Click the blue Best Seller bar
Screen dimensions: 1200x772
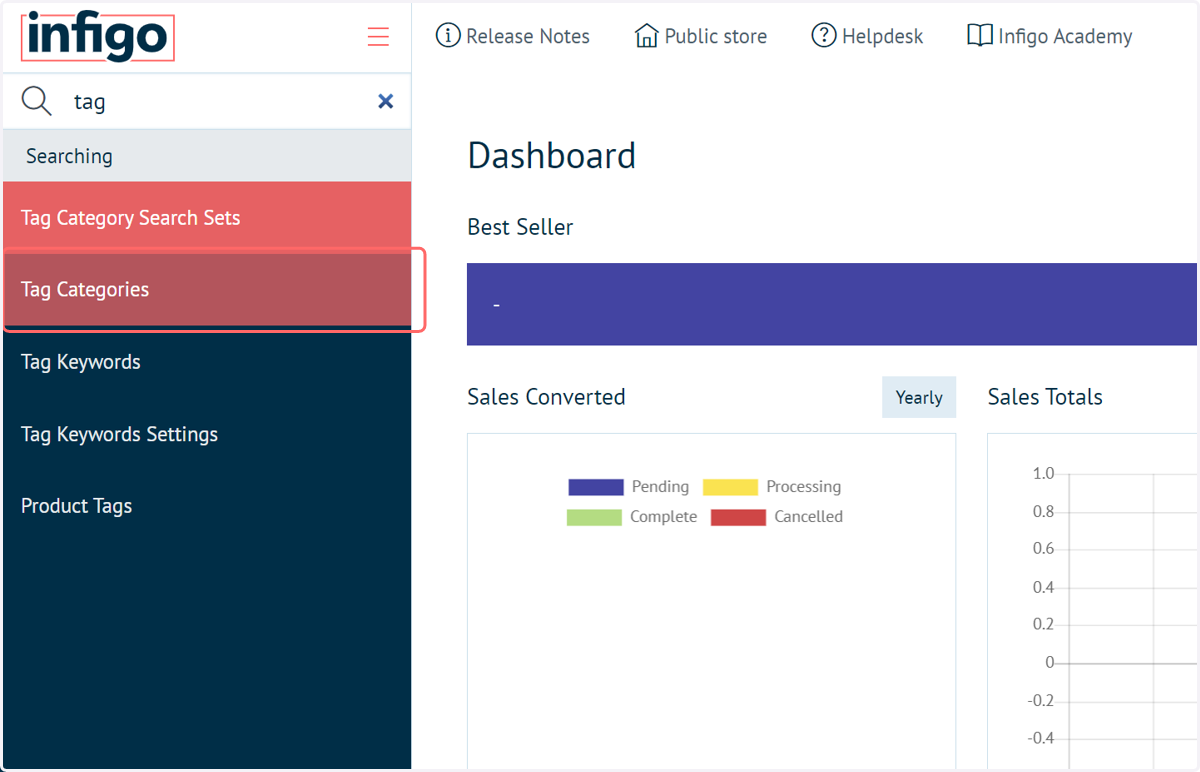coord(832,304)
